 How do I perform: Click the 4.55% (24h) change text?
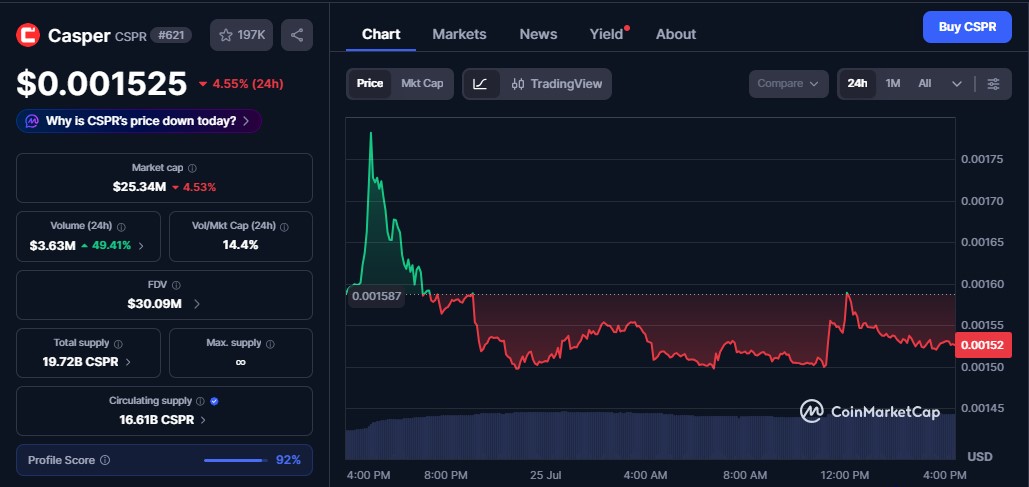(247, 84)
